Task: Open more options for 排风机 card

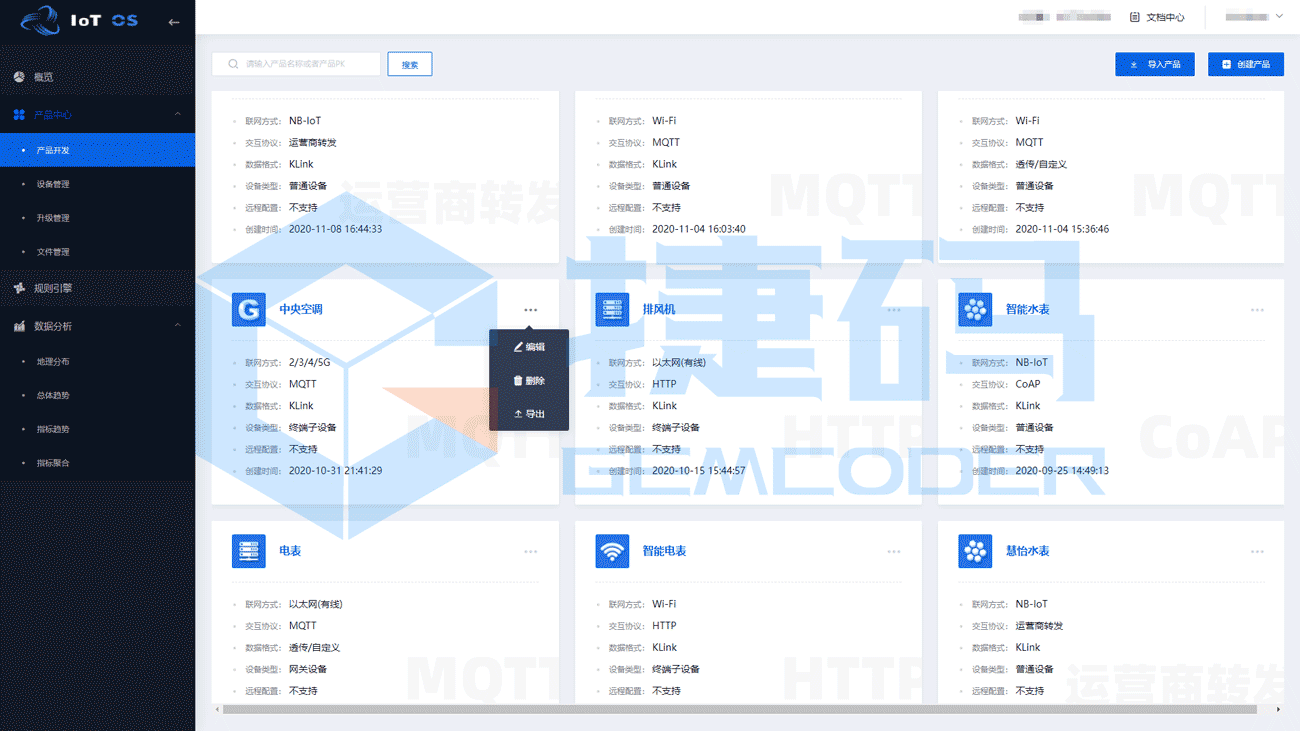Action: coord(893,310)
